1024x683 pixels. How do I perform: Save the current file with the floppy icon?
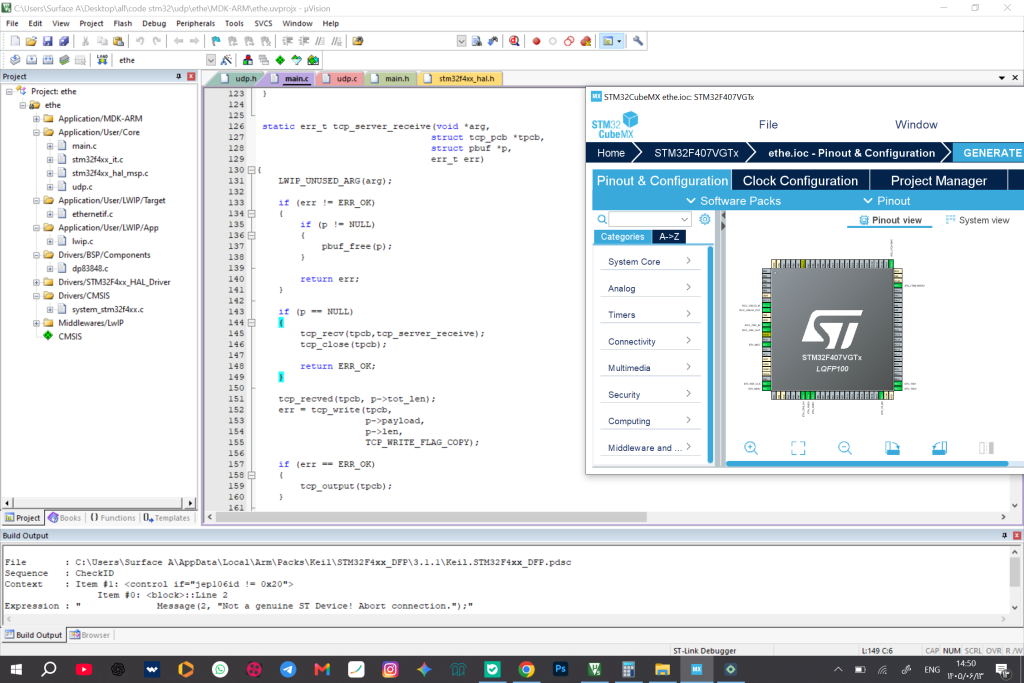point(48,41)
